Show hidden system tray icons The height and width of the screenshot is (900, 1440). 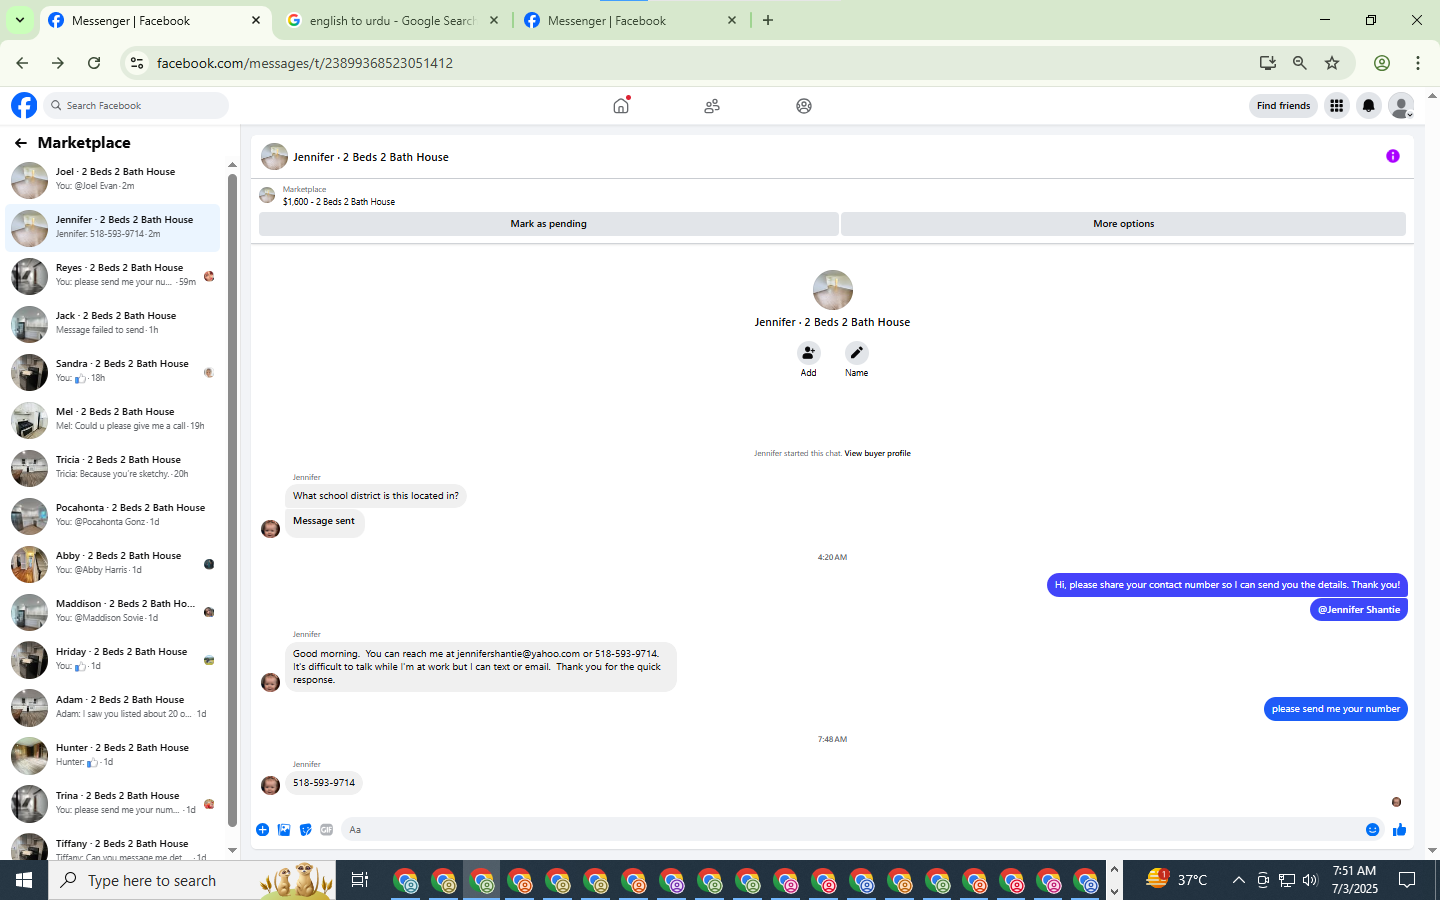click(1238, 880)
